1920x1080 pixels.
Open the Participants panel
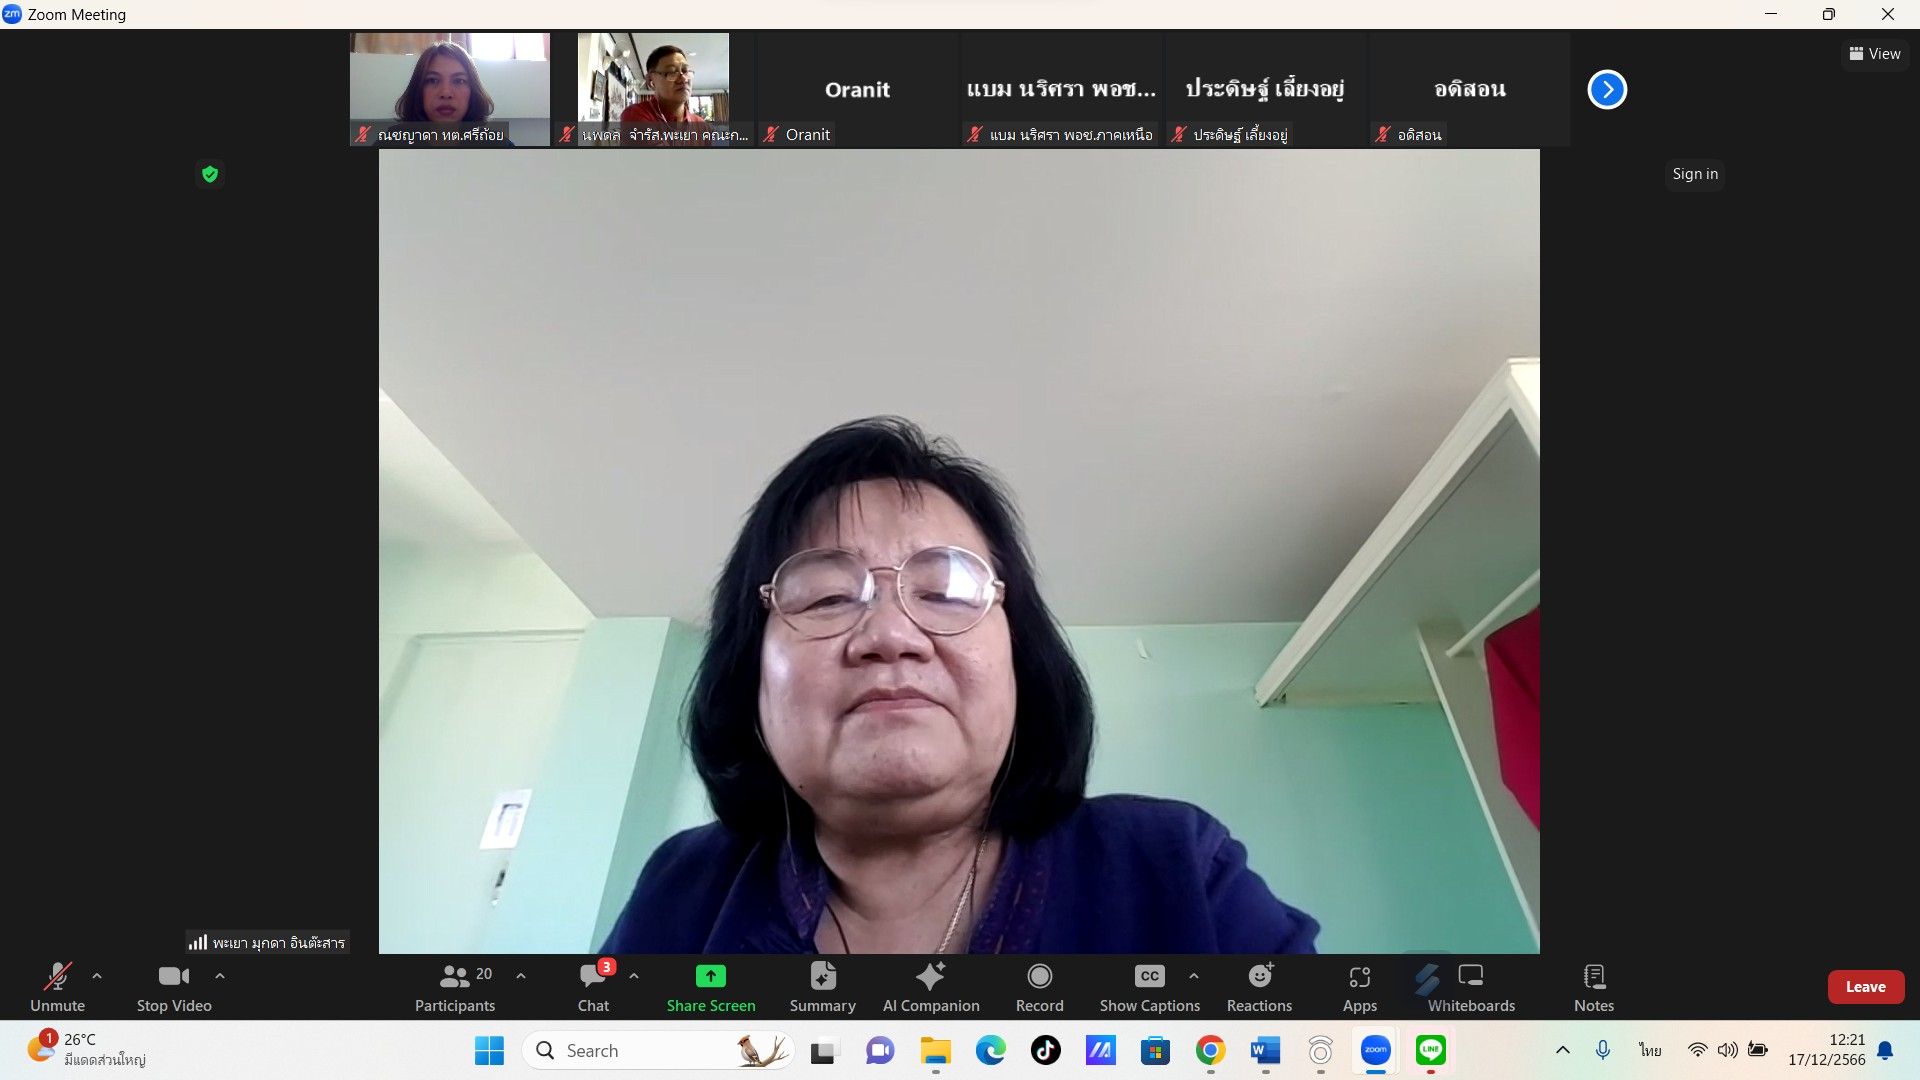[x=455, y=987]
